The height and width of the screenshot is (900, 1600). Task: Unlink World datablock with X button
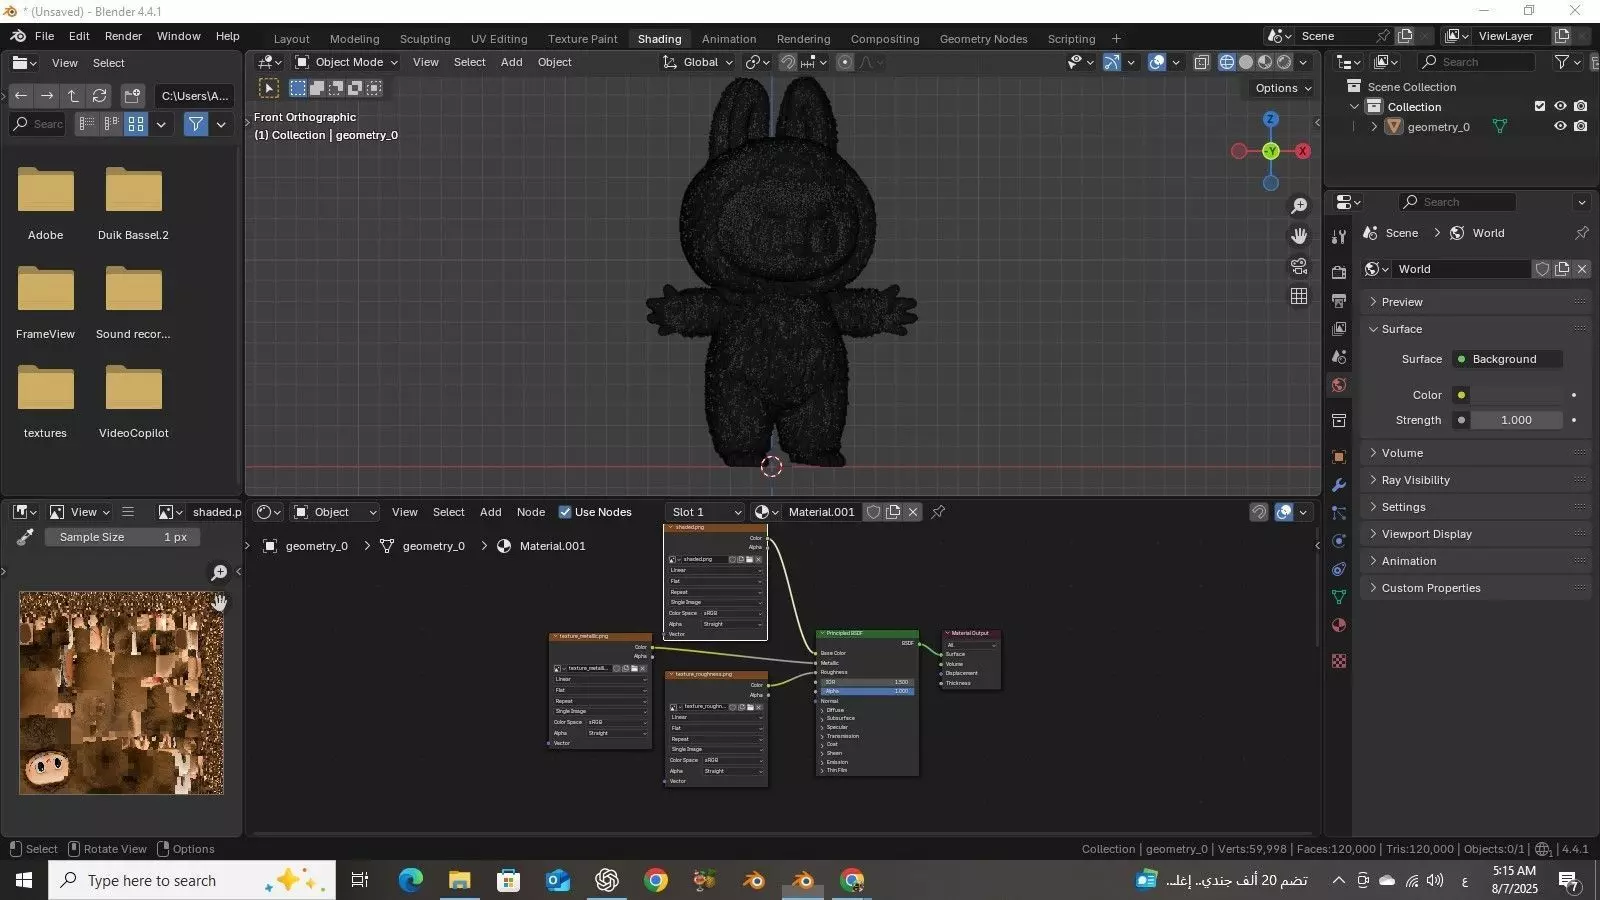point(1581,269)
